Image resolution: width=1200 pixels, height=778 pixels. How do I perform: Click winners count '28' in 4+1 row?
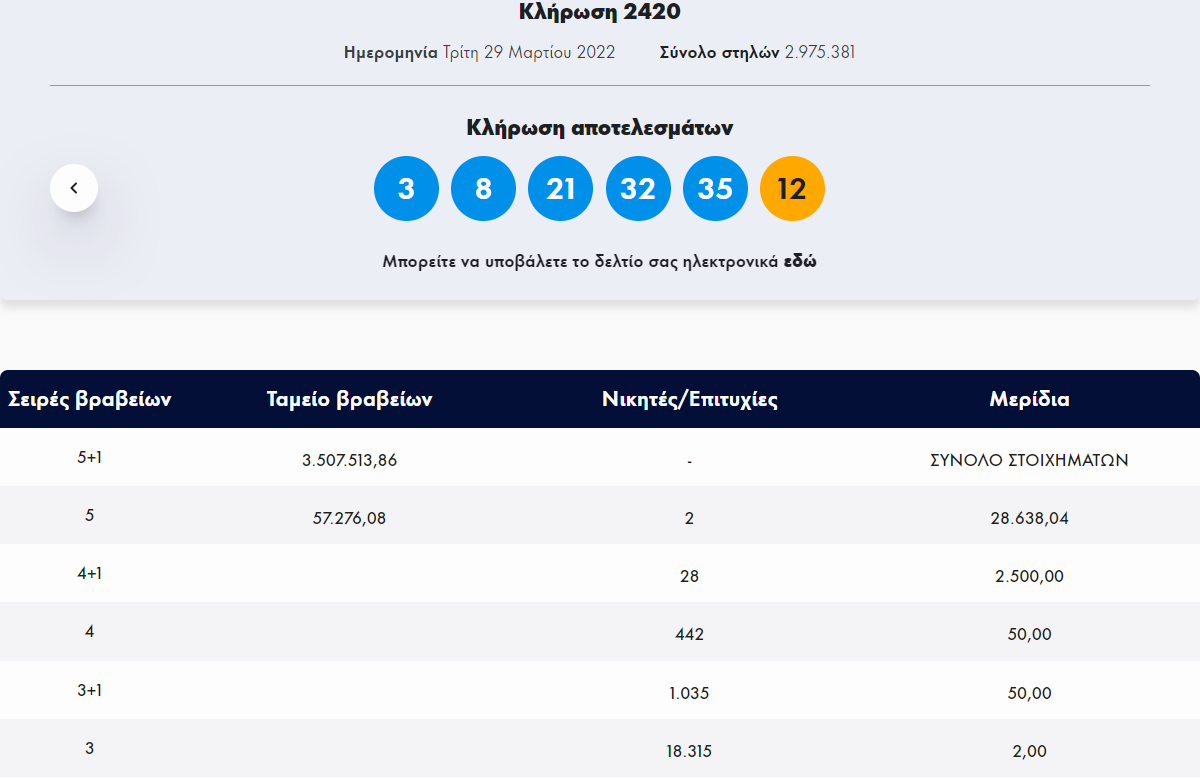690,576
